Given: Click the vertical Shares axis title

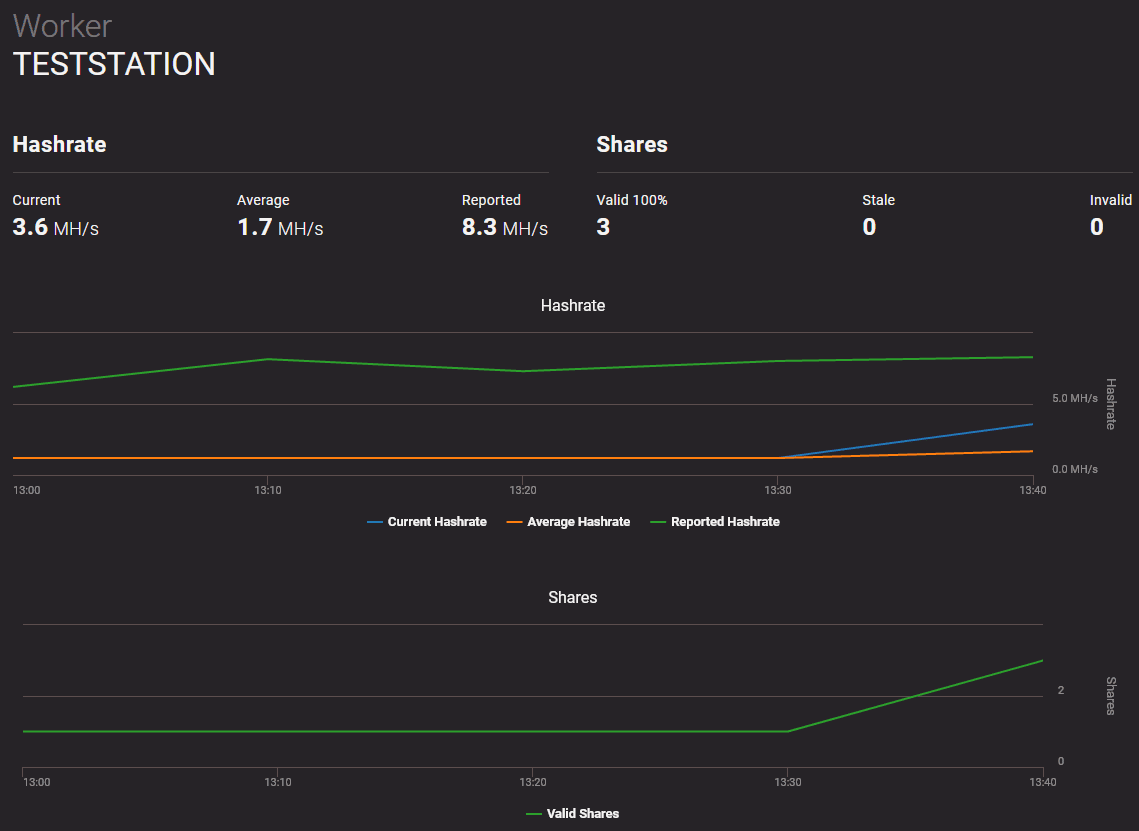Looking at the screenshot, I should [1111, 696].
